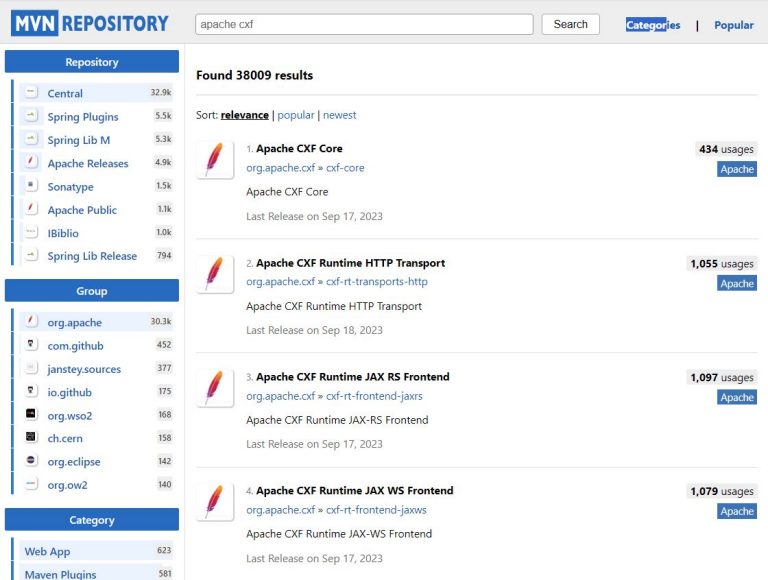Click the cxf-rt-transports-http artifact link

coord(377,282)
